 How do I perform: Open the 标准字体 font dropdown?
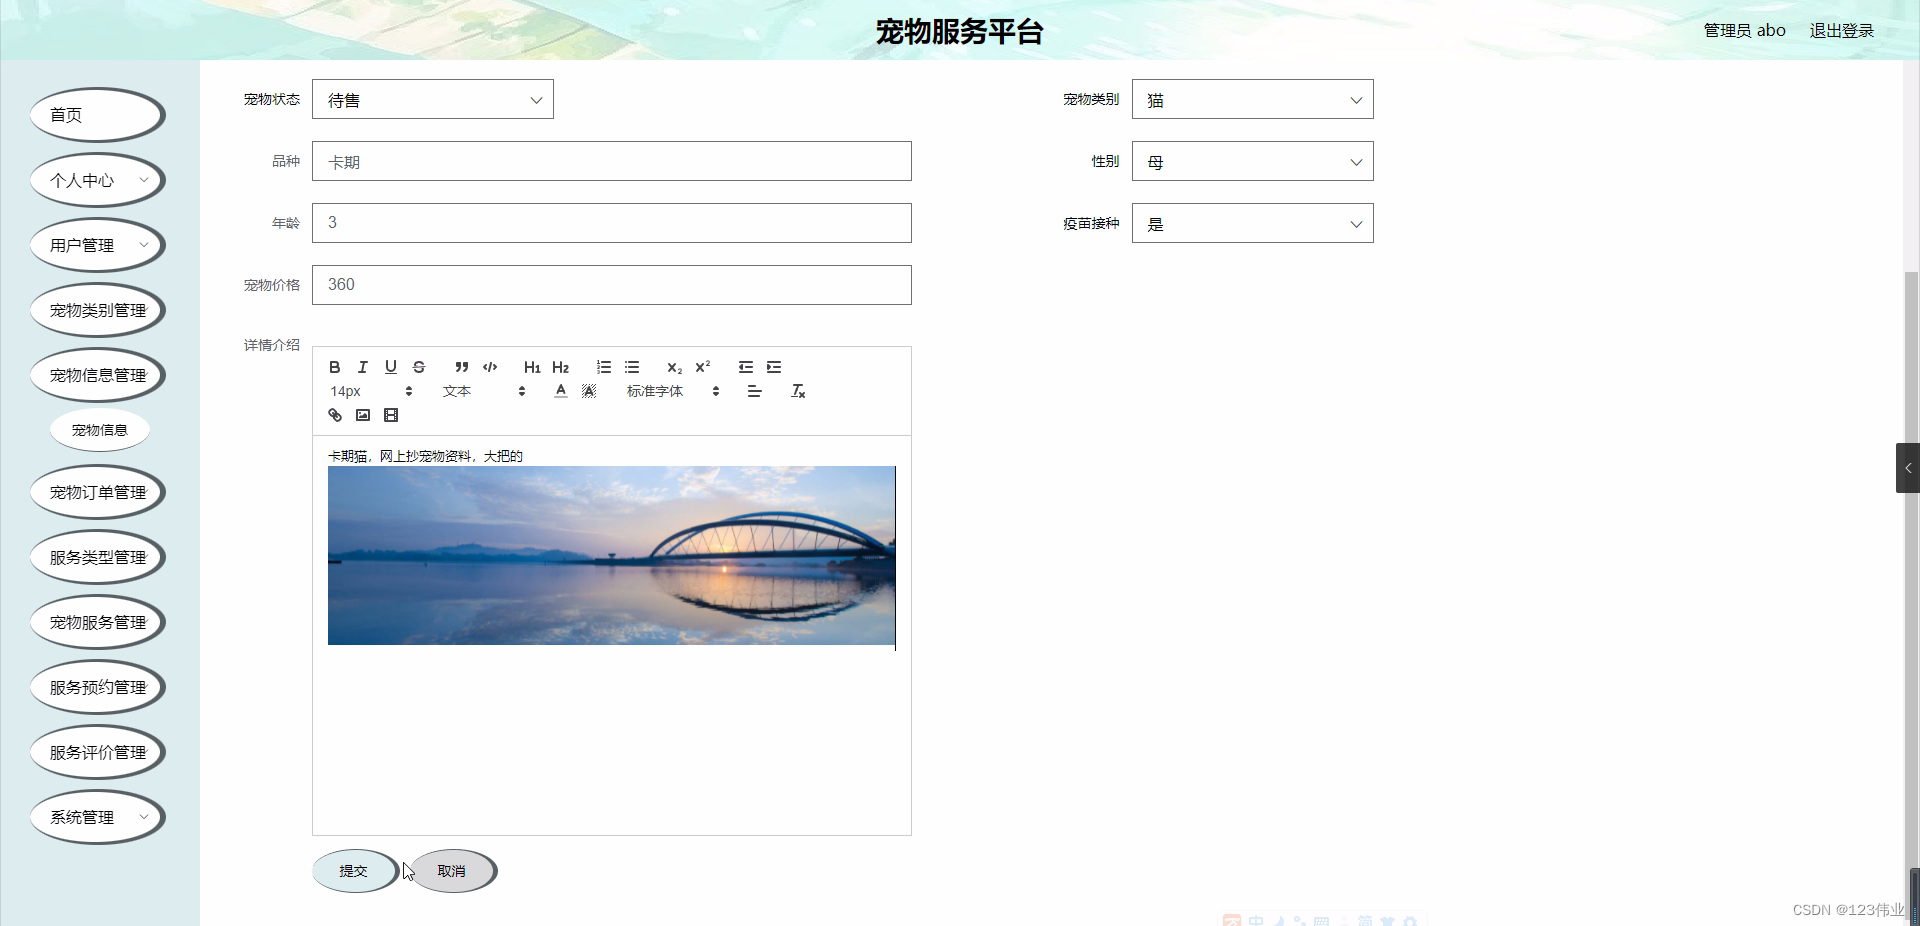pos(673,391)
